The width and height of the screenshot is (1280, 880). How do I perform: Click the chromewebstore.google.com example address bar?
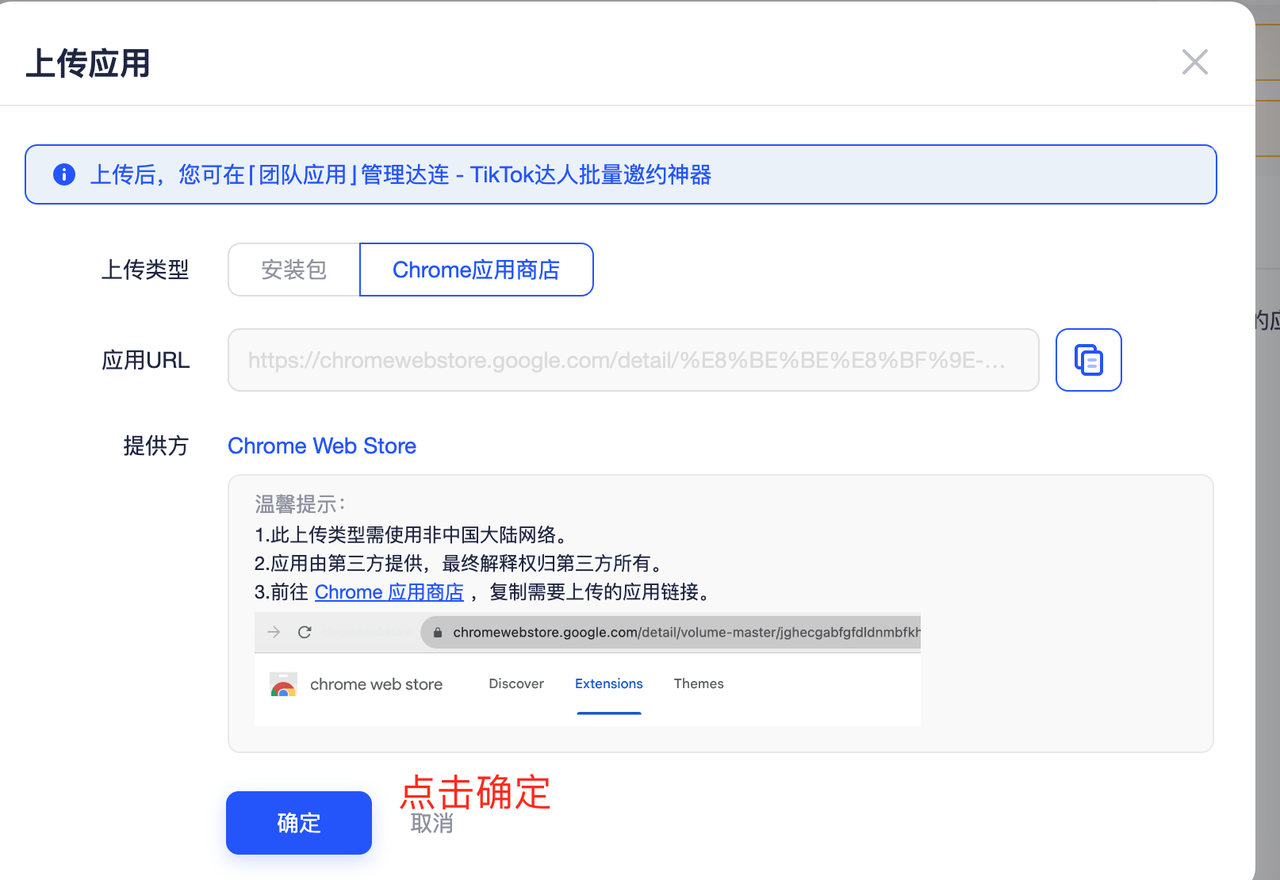point(670,632)
